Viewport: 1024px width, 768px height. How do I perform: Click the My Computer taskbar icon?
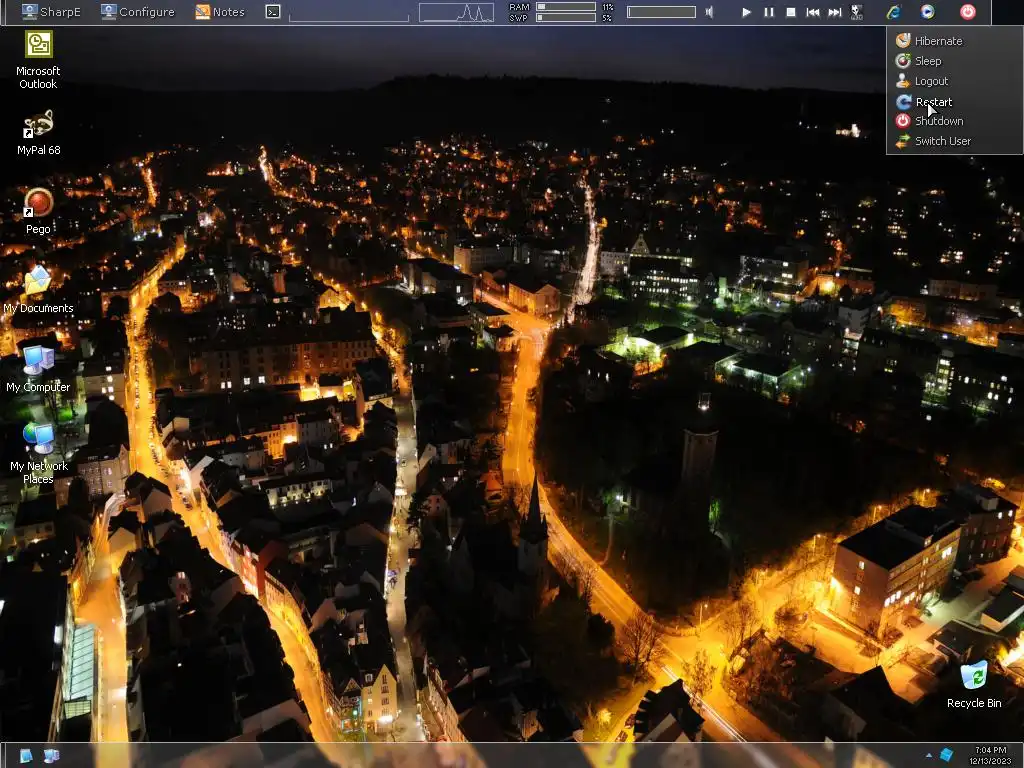[x=51, y=756]
